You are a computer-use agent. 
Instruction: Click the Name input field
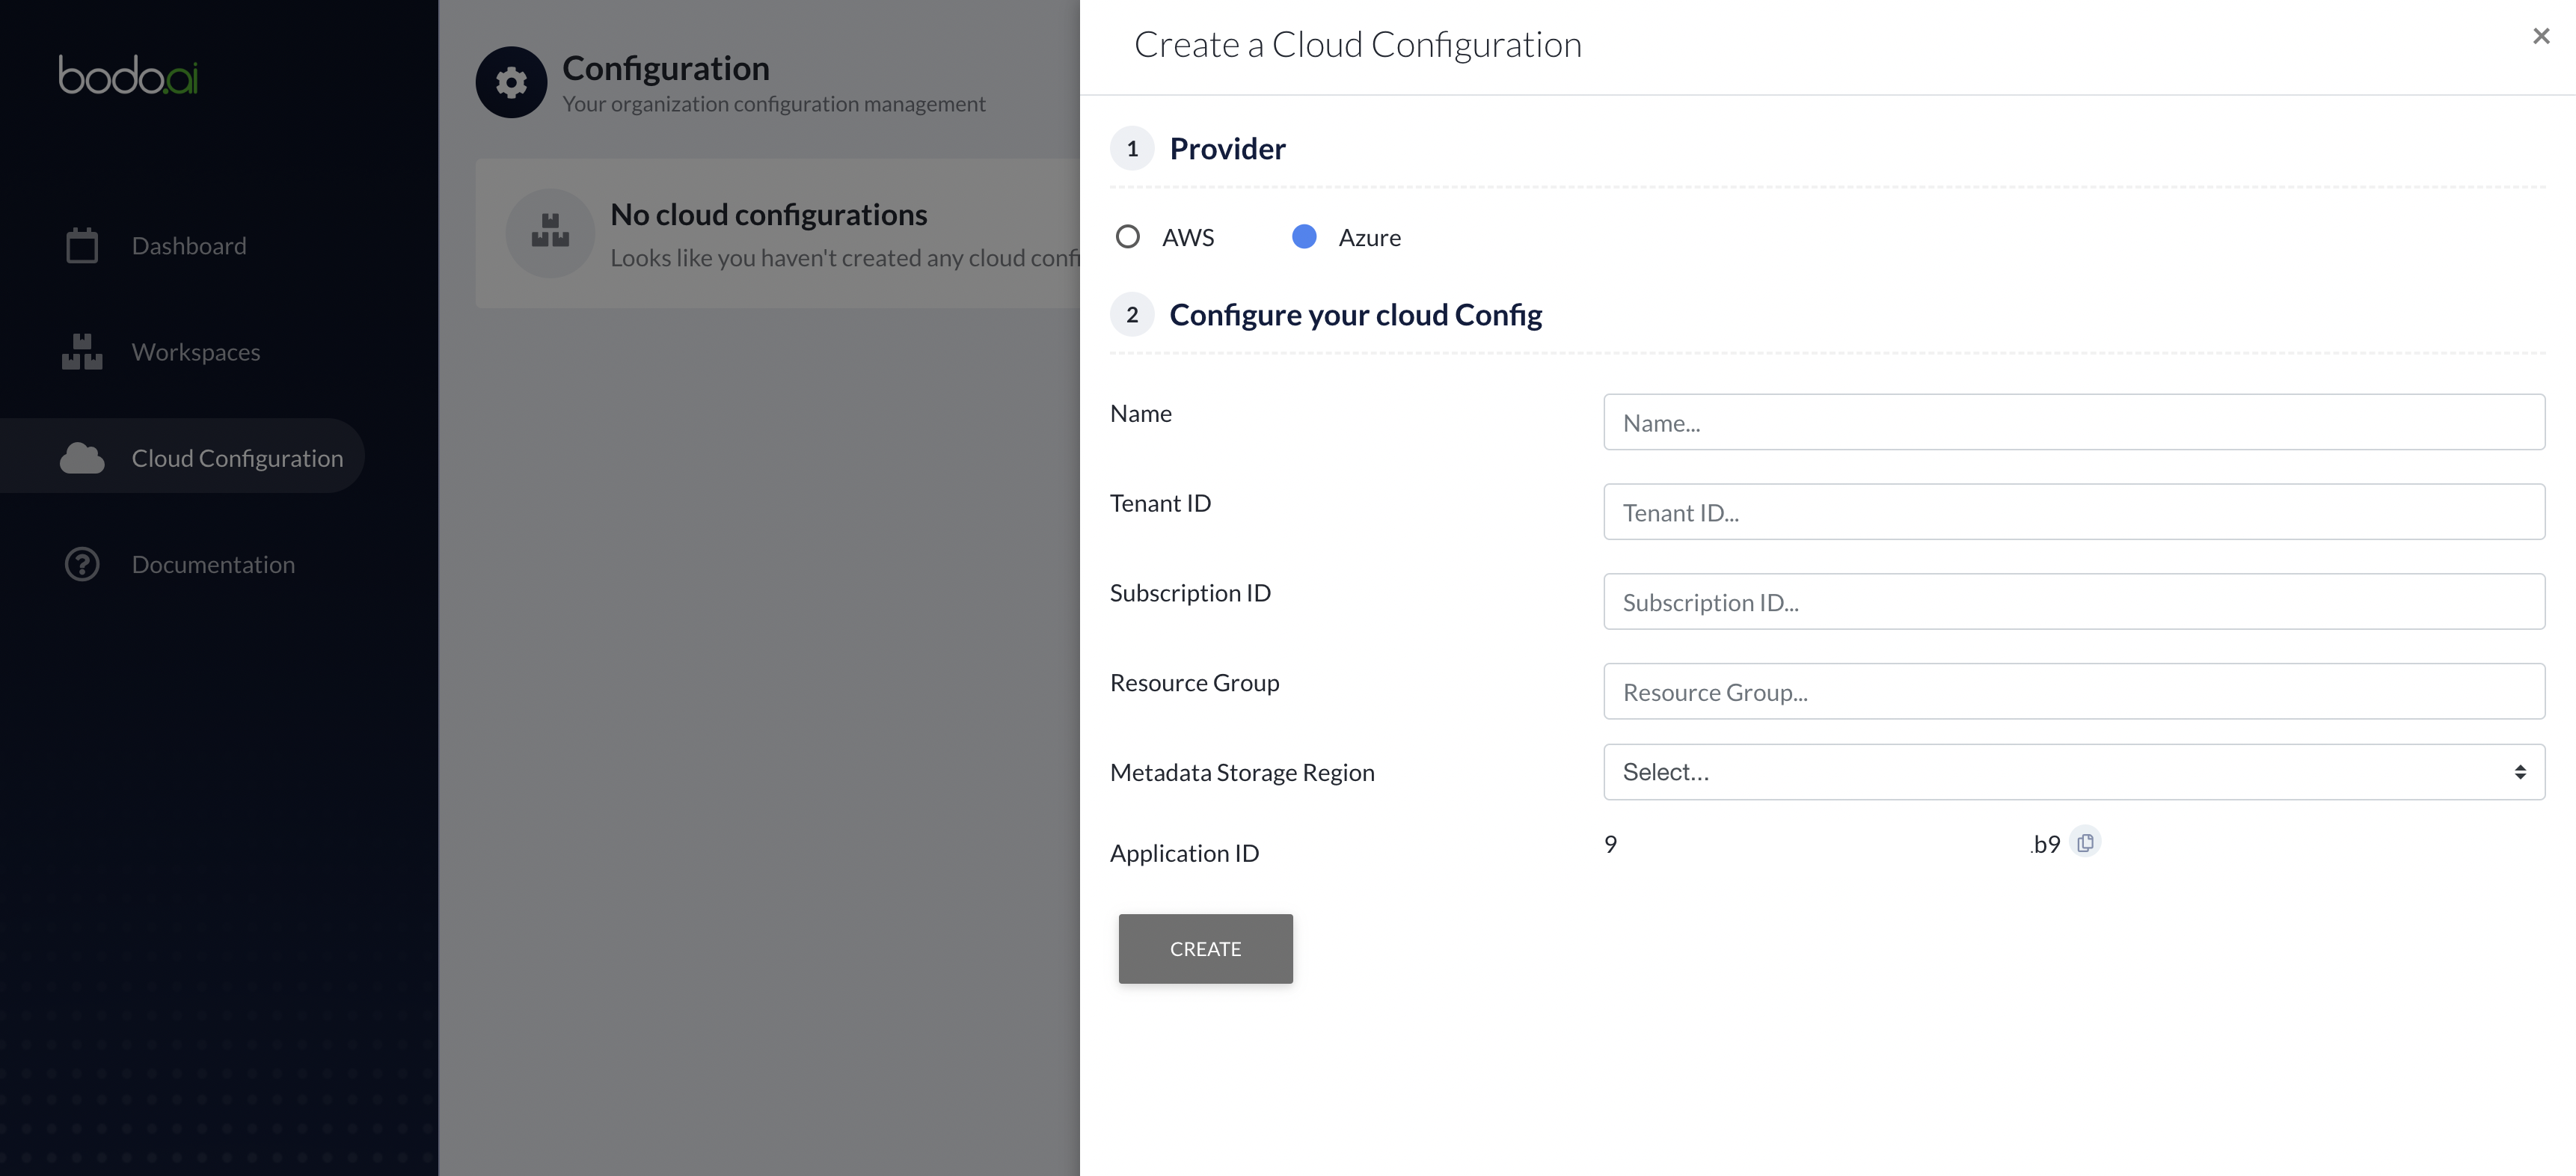pyautogui.click(x=2073, y=420)
